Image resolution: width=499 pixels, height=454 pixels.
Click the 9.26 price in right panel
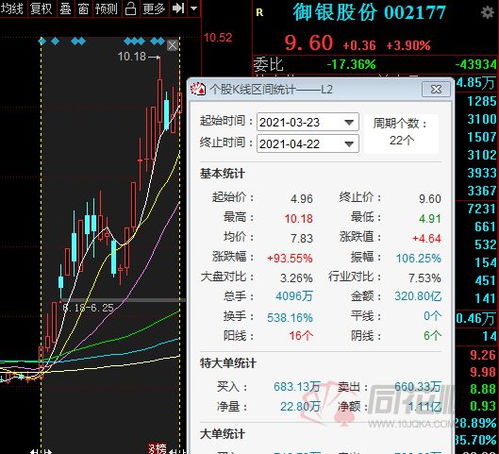[483, 355]
